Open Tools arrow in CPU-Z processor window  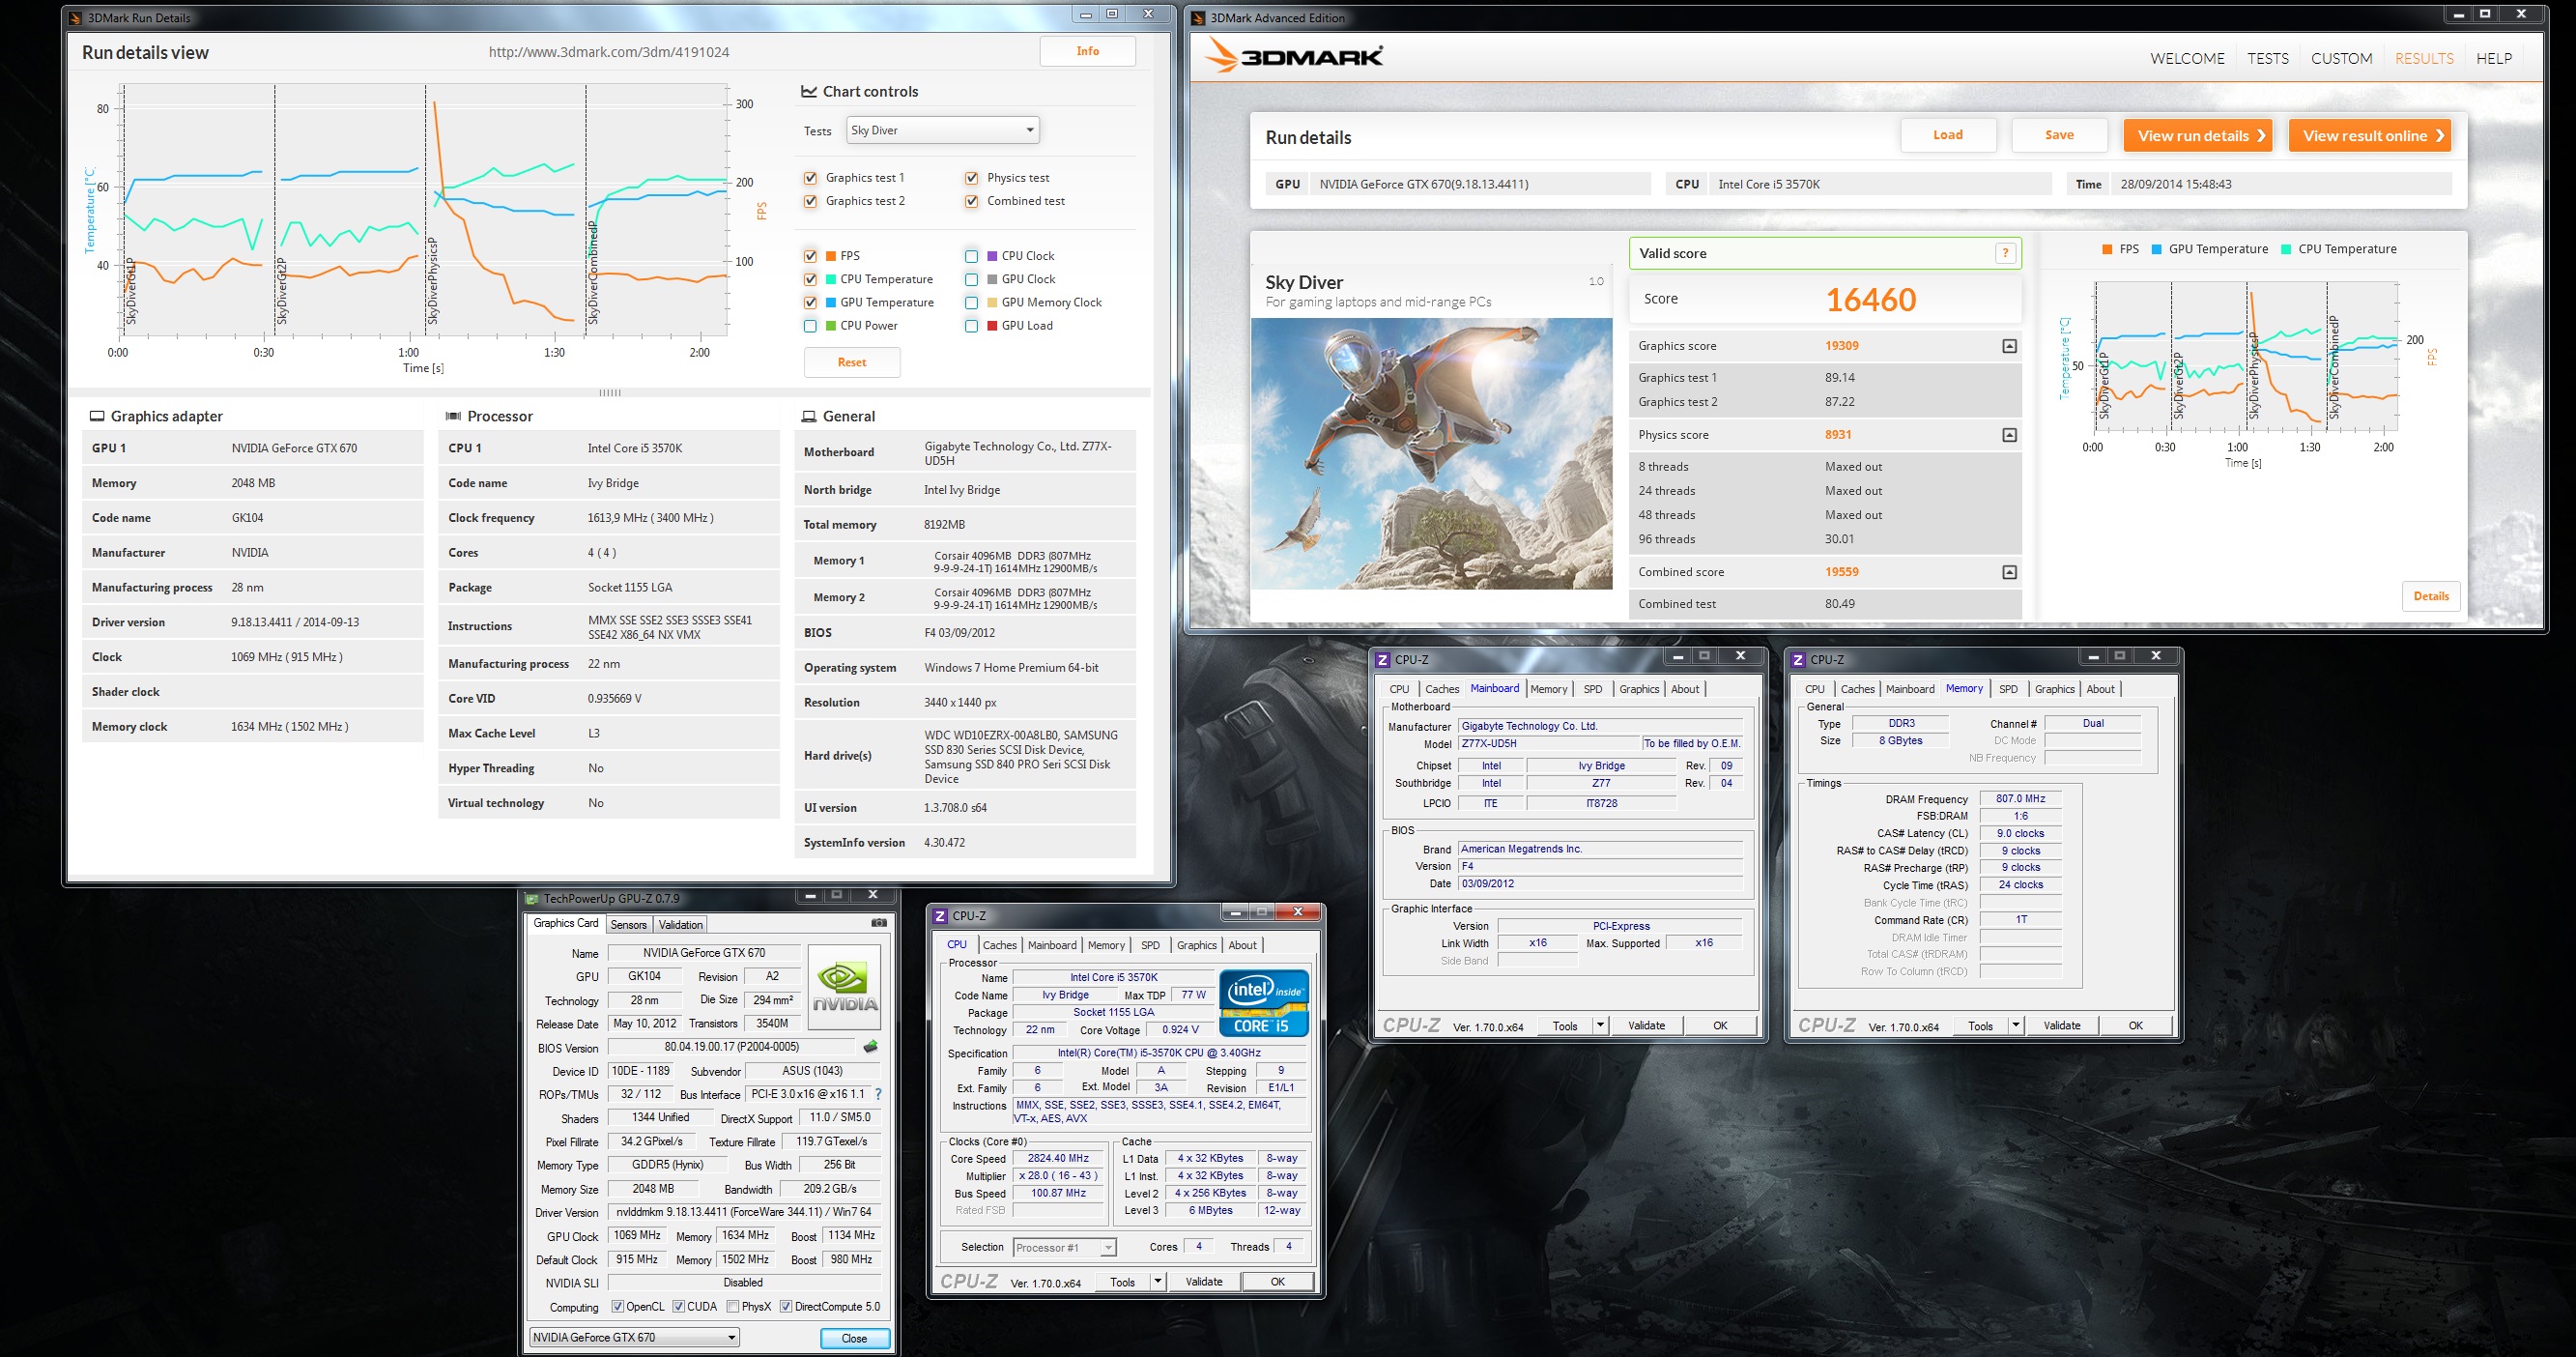point(1158,1281)
